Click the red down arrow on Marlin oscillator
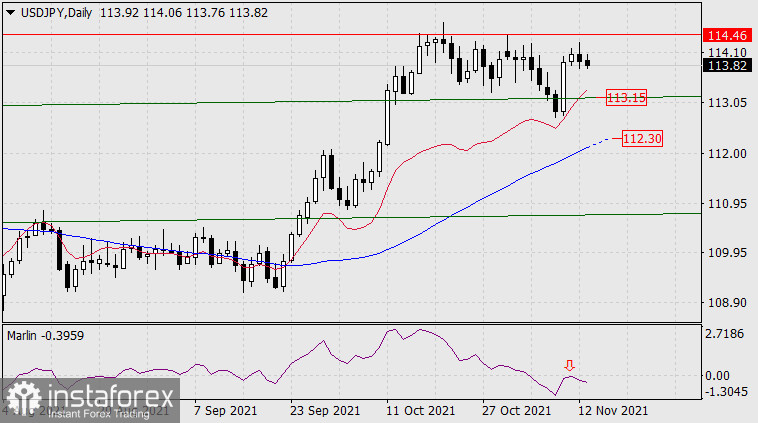This screenshot has width=758, height=423. point(570,366)
